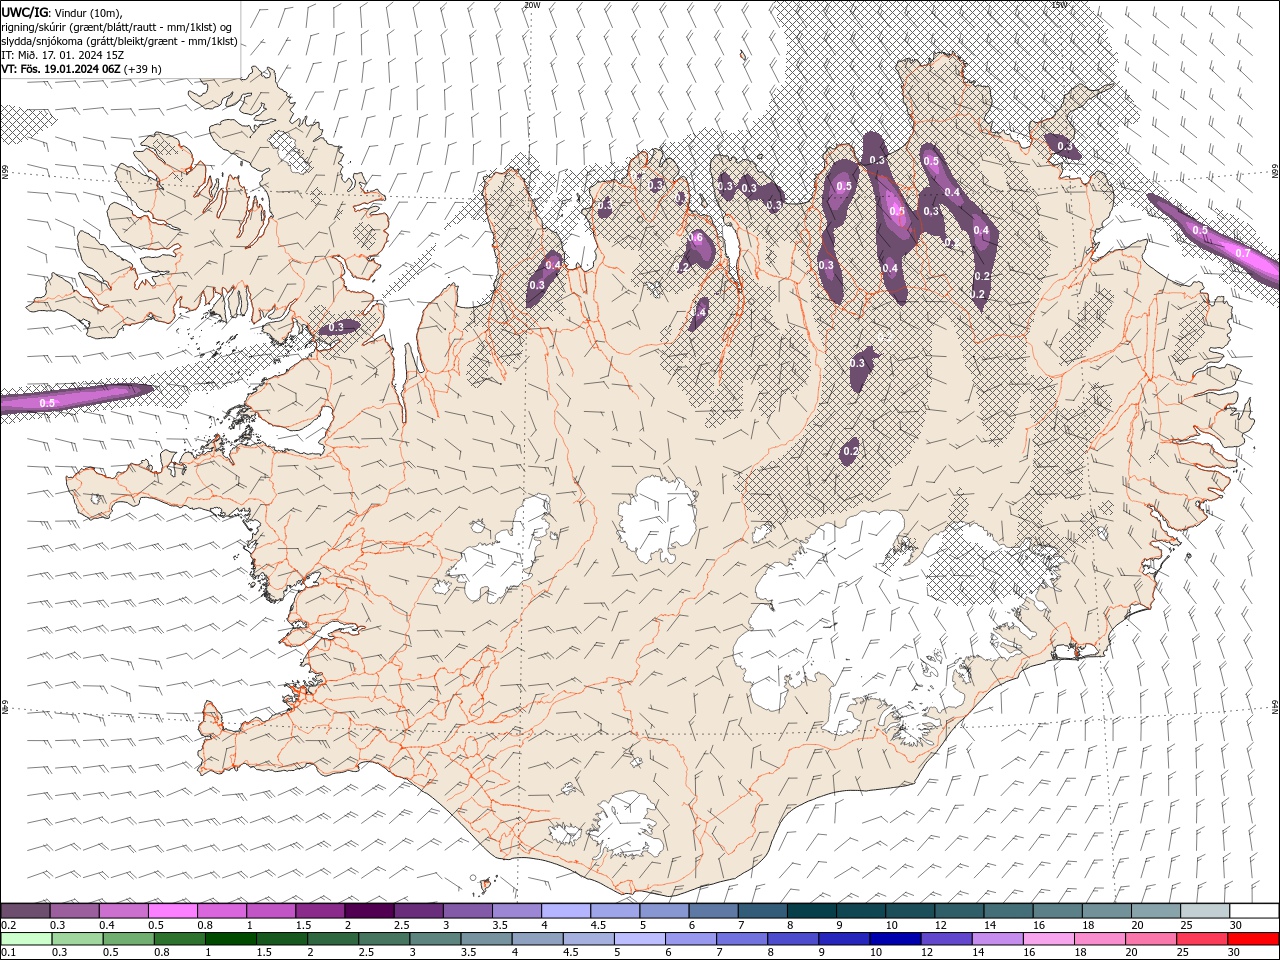Select the upper legend swatch between 8 and 9
1280x960 pixels.
click(x=811, y=911)
